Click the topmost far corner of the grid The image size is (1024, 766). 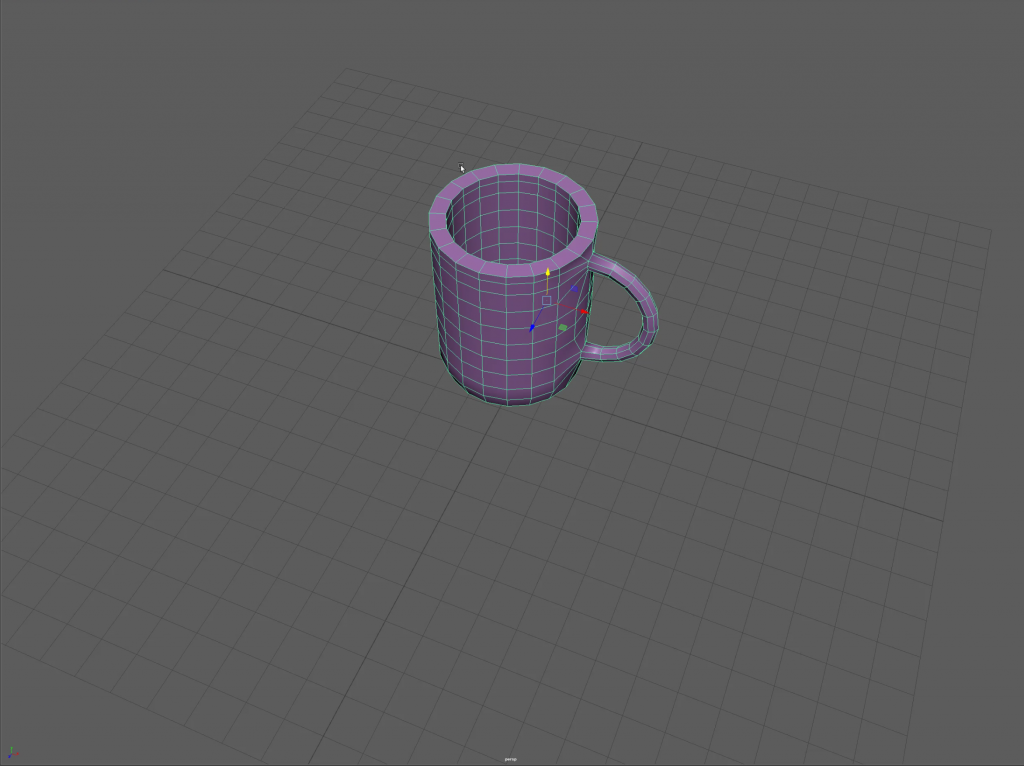click(x=345, y=69)
